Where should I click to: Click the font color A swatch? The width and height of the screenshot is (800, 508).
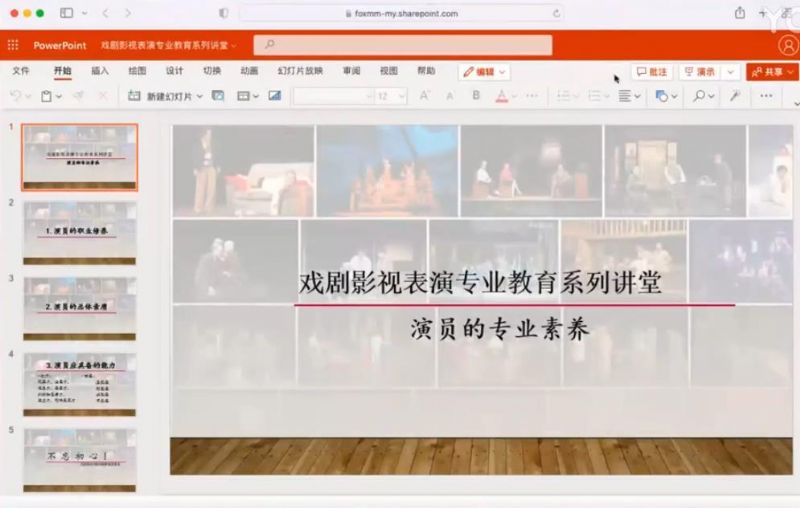point(502,96)
